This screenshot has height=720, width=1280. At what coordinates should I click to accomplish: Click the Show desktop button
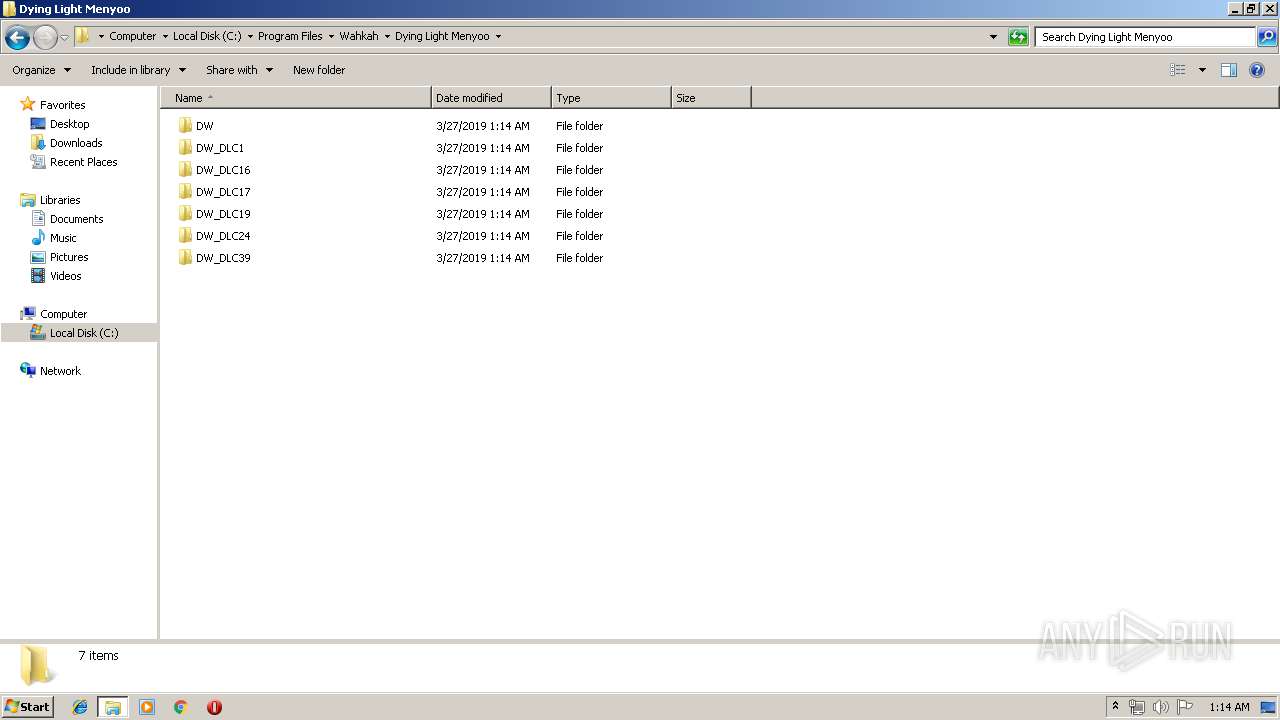click(1268, 707)
